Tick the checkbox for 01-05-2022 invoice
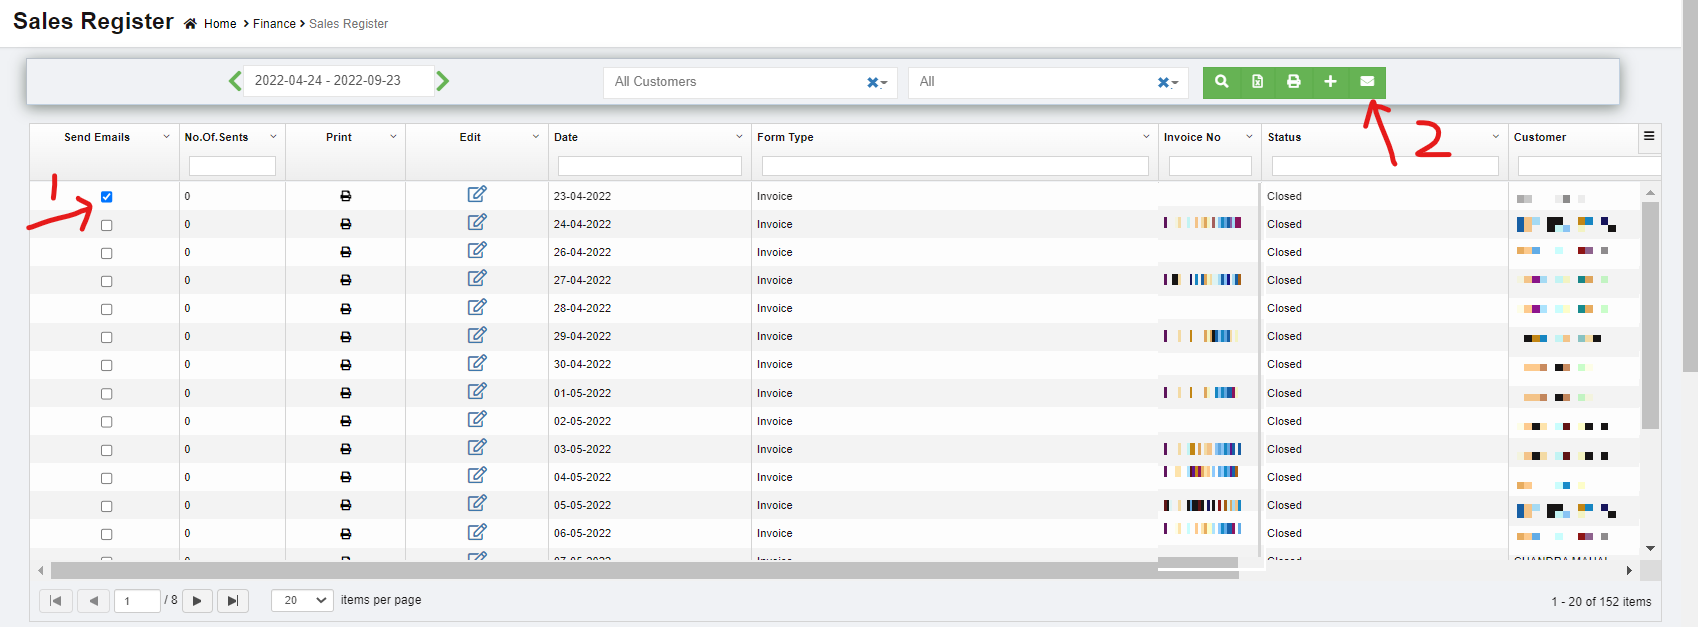This screenshot has width=1698, height=627. 107,394
